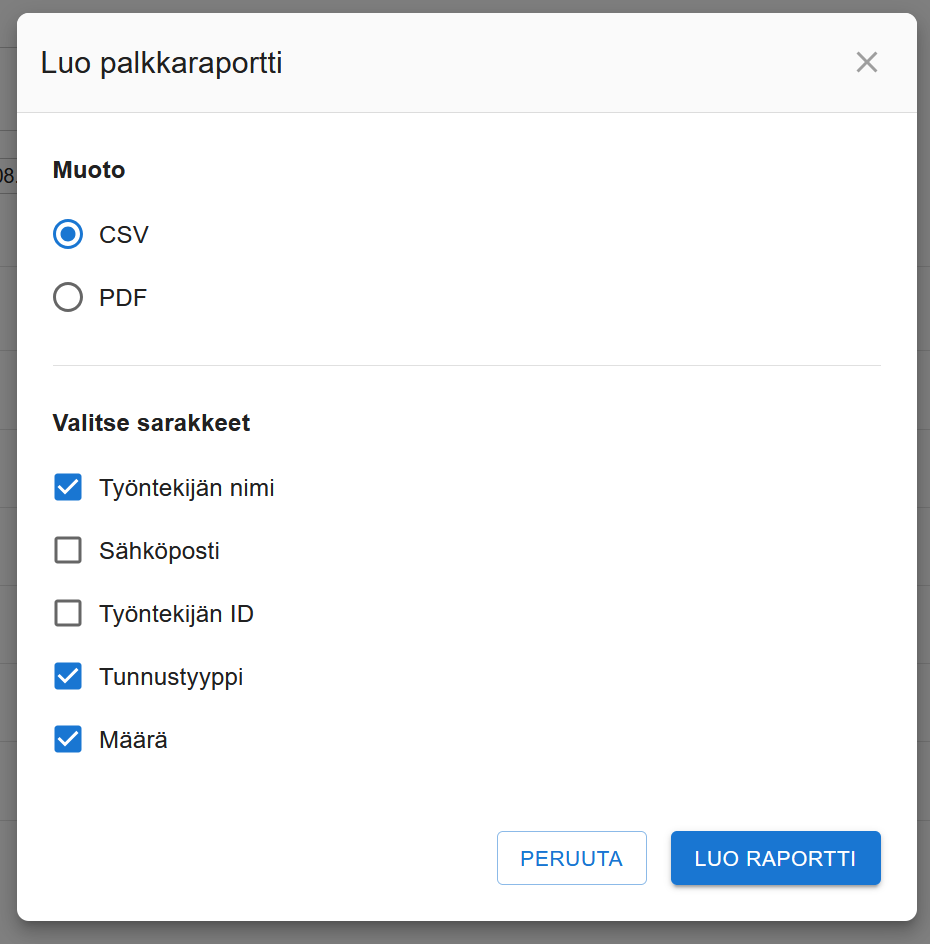The height and width of the screenshot is (944, 930).
Task: Disable the Tunnustyyppi checkbox
Action: (67, 676)
